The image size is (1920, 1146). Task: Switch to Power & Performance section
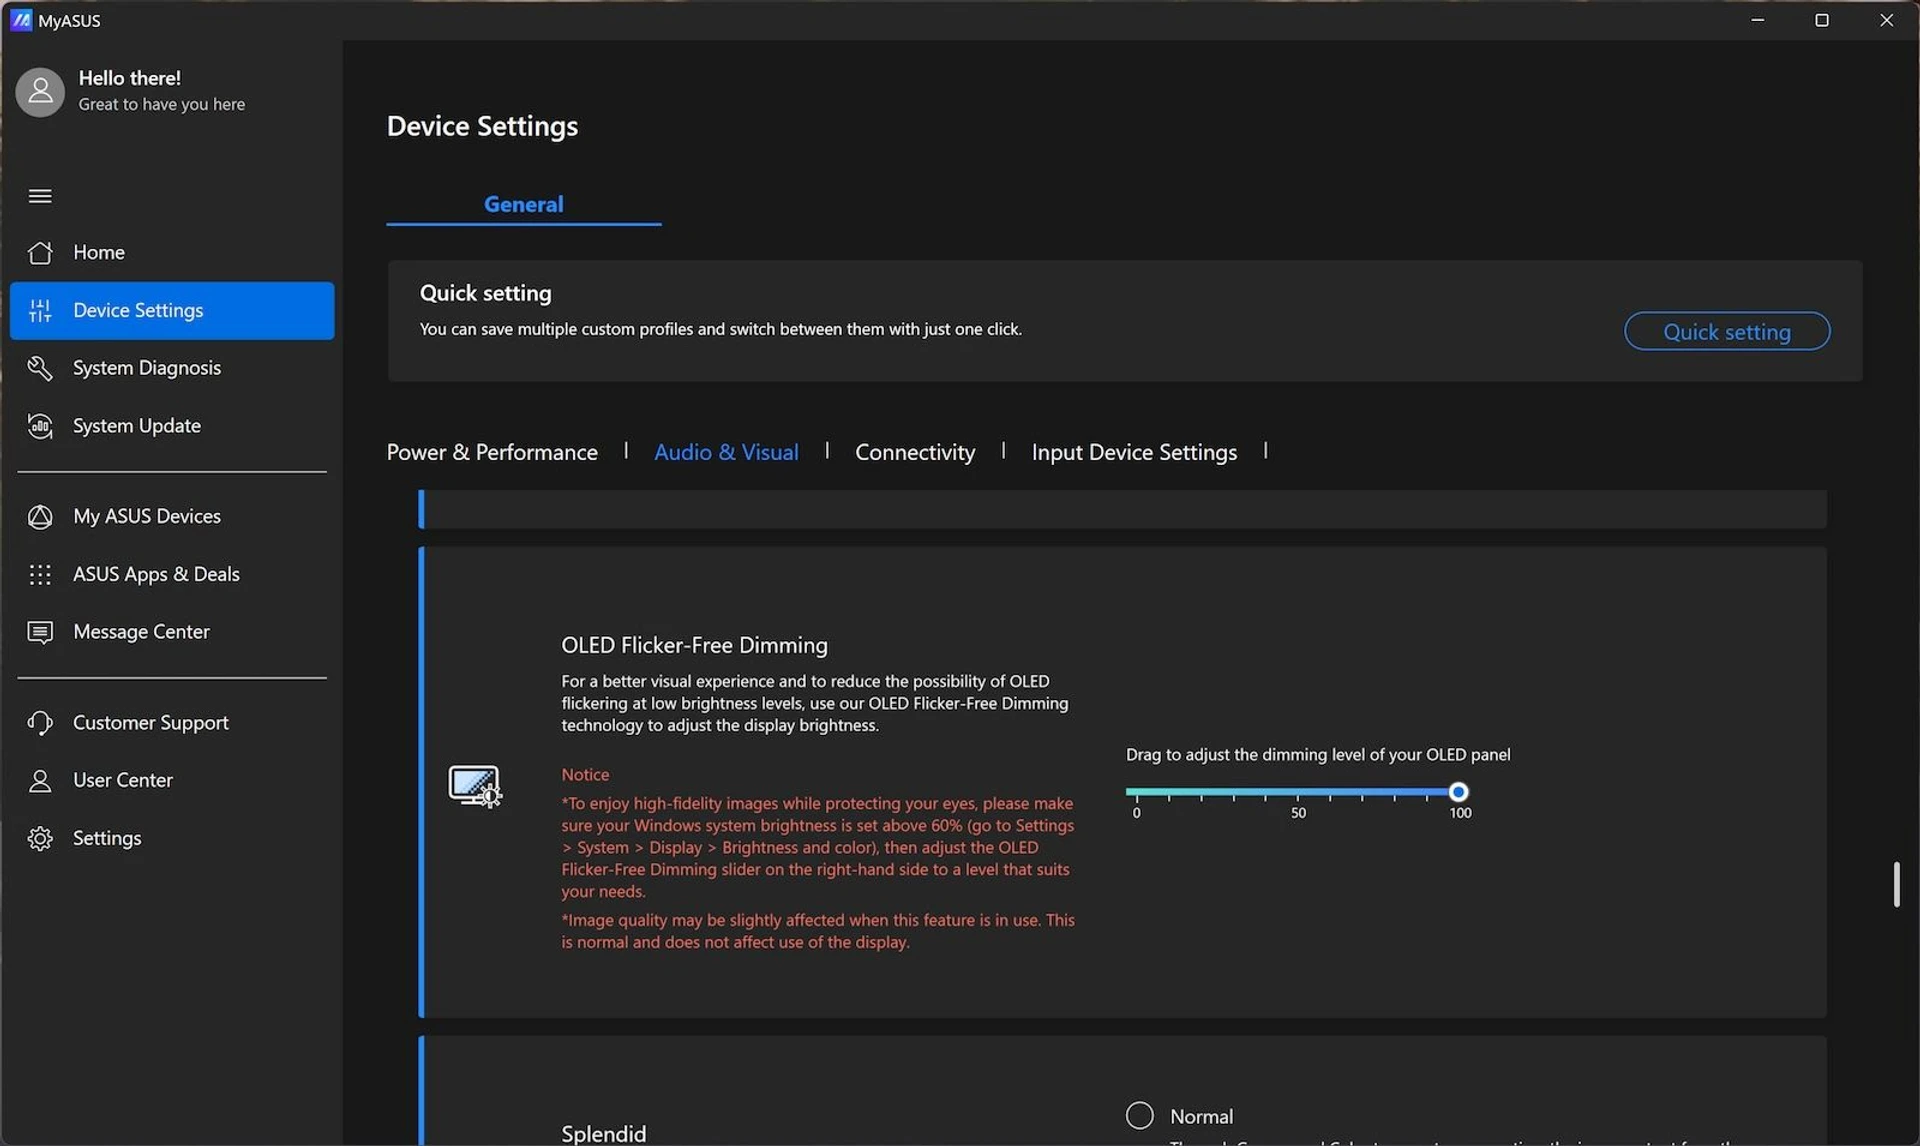492,452
